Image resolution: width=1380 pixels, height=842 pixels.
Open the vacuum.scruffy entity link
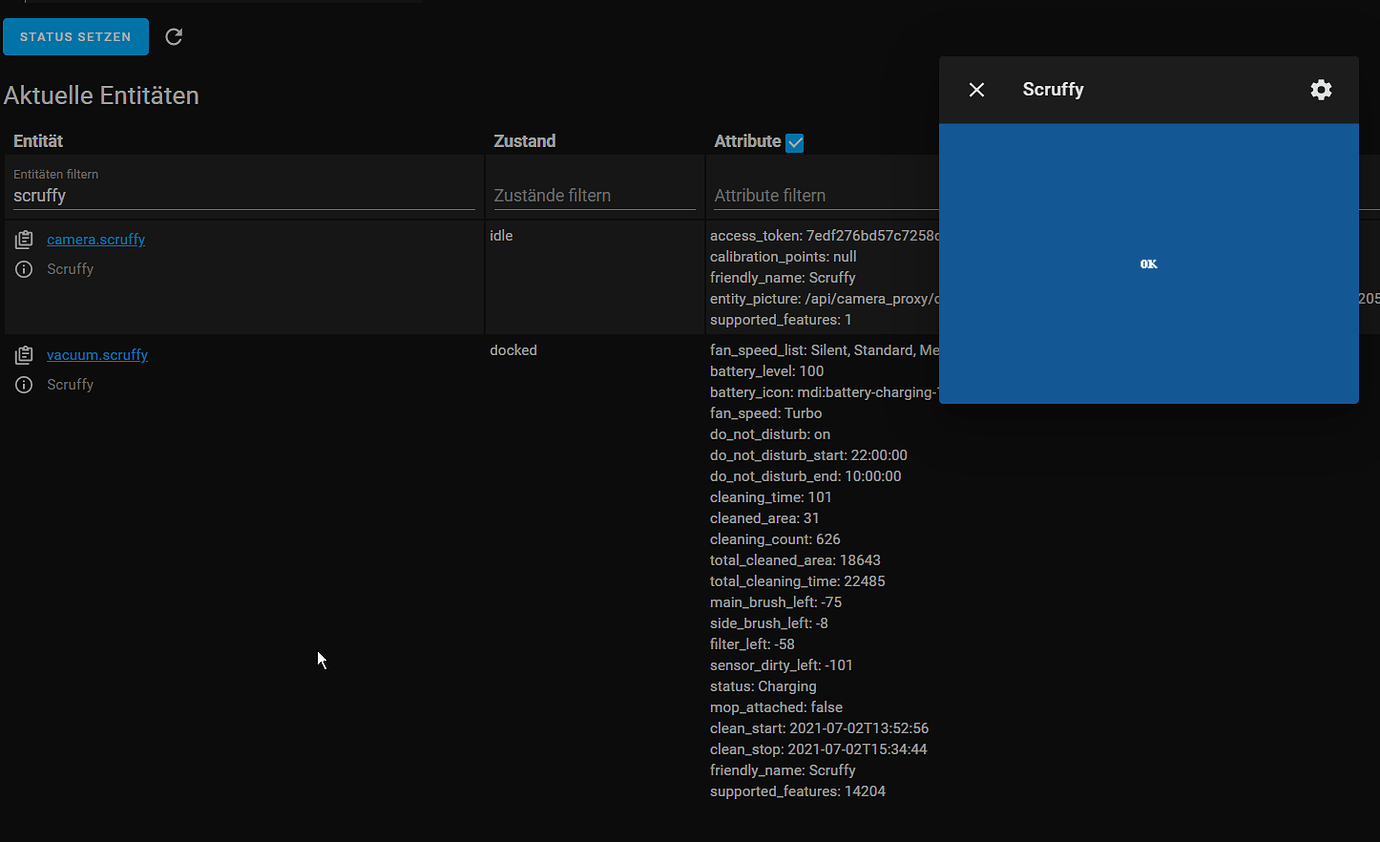pos(96,354)
